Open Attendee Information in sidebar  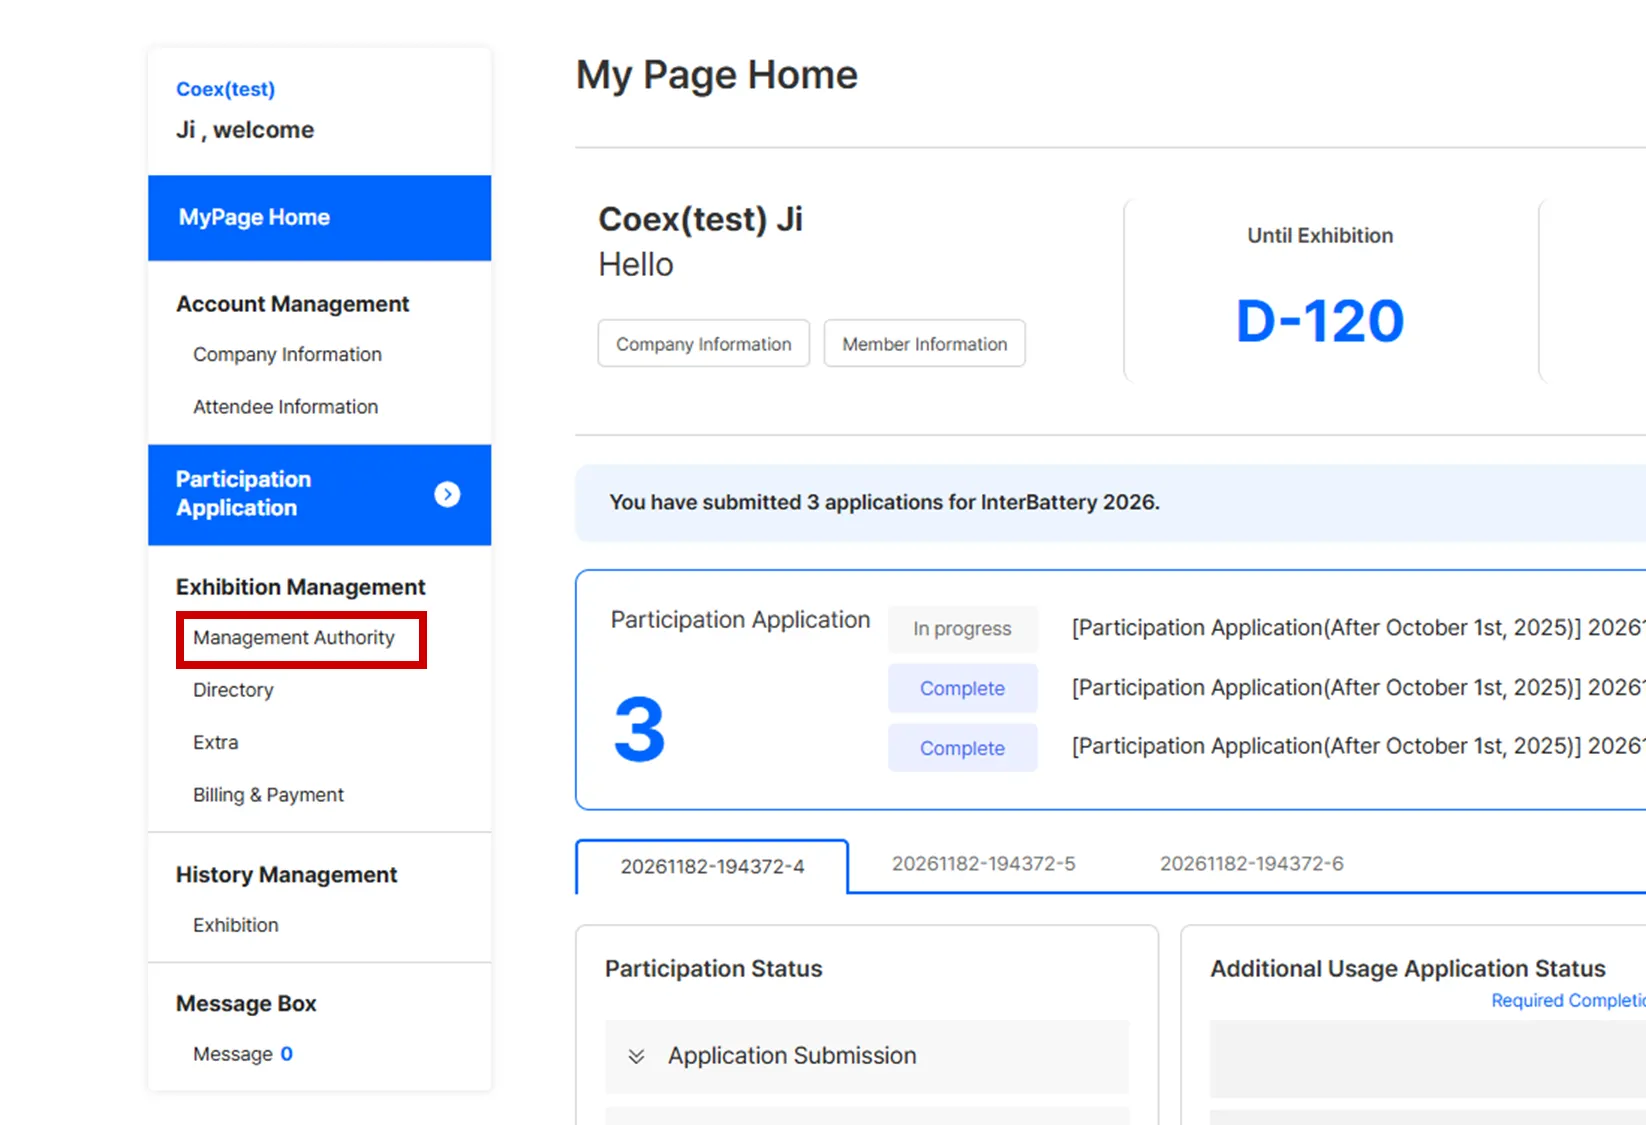(x=285, y=407)
